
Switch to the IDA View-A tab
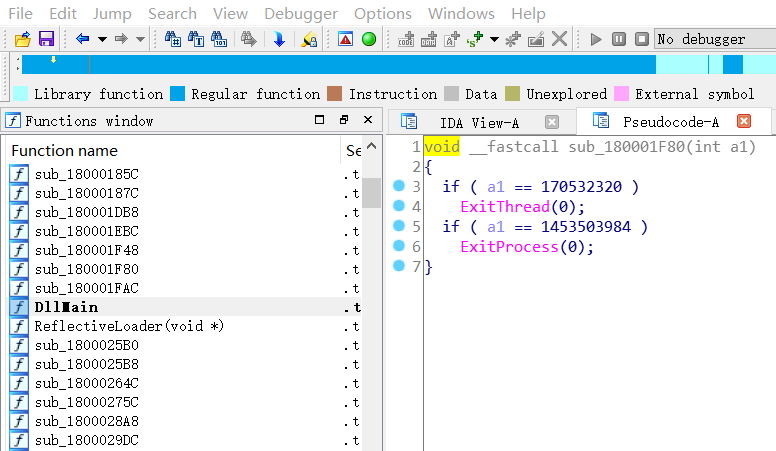tap(479, 122)
